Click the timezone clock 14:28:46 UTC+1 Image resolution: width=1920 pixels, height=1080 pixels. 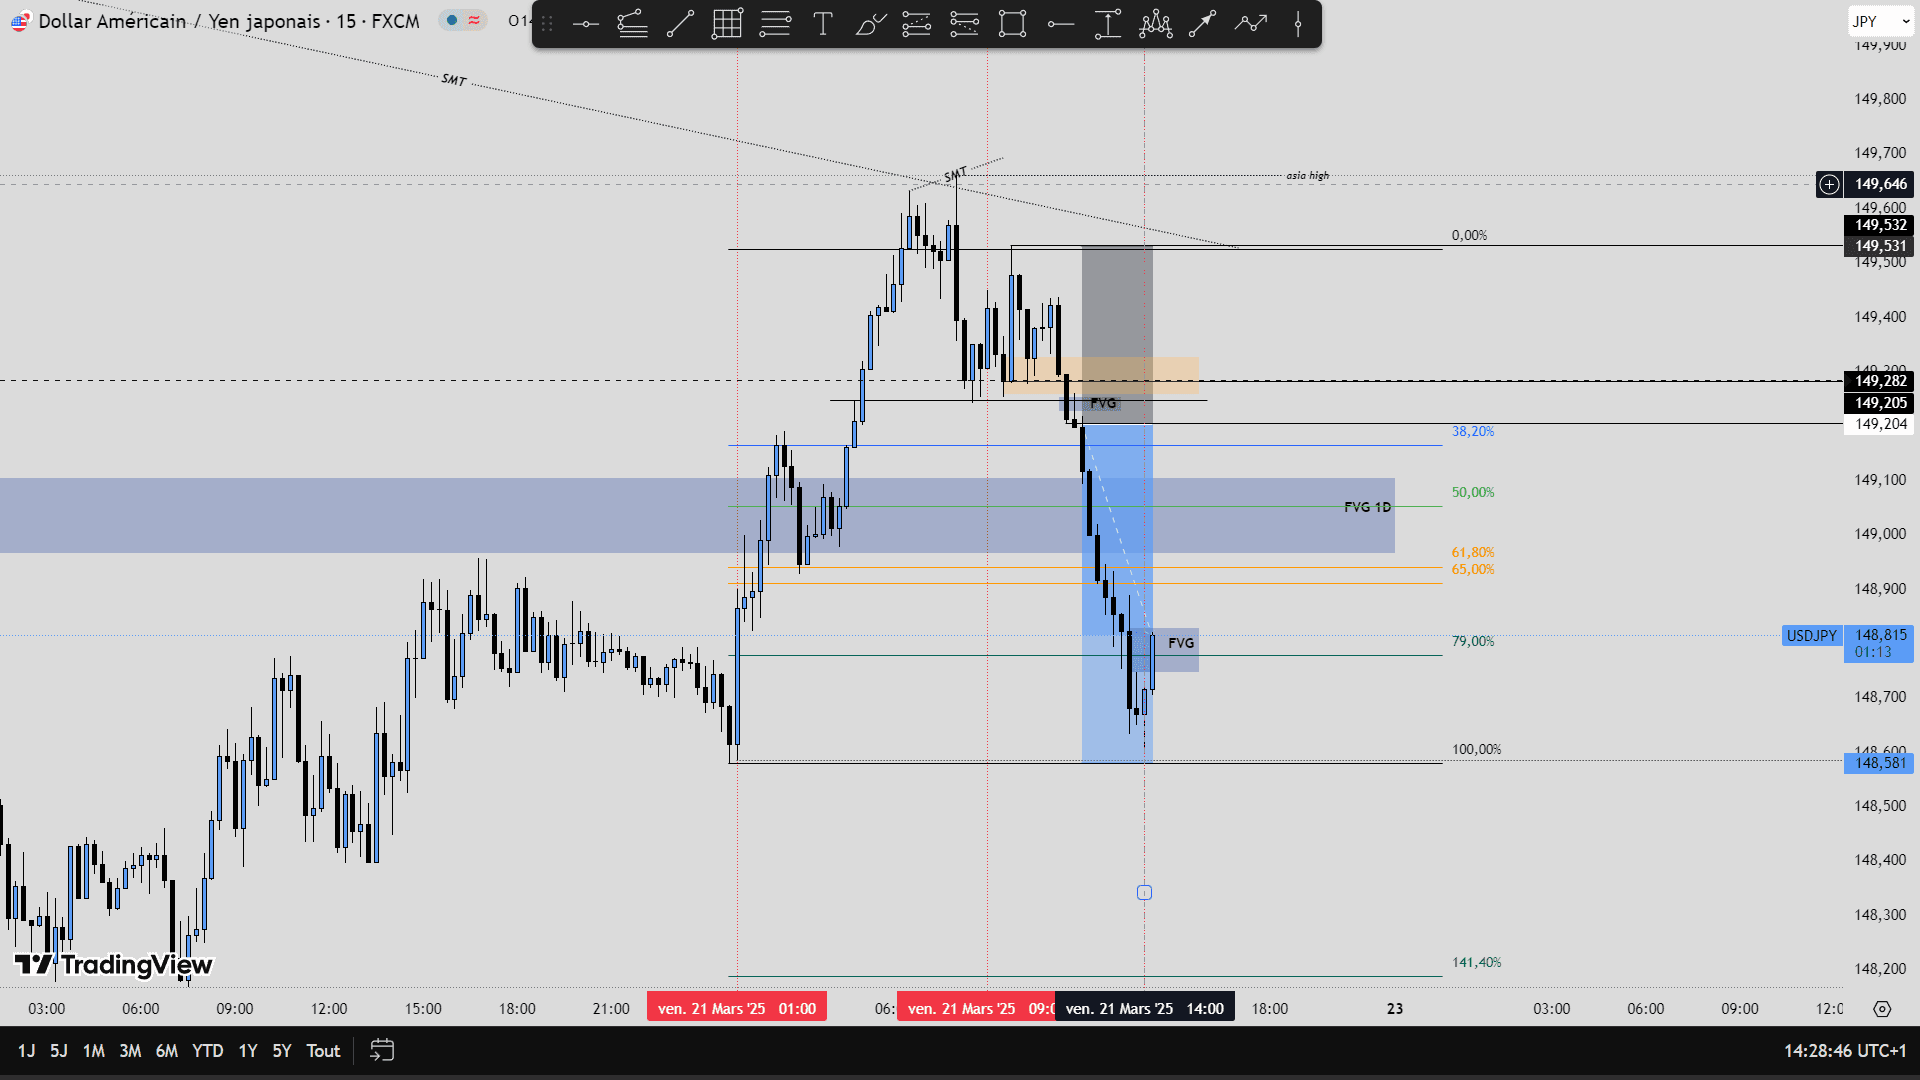point(1844,1051)
